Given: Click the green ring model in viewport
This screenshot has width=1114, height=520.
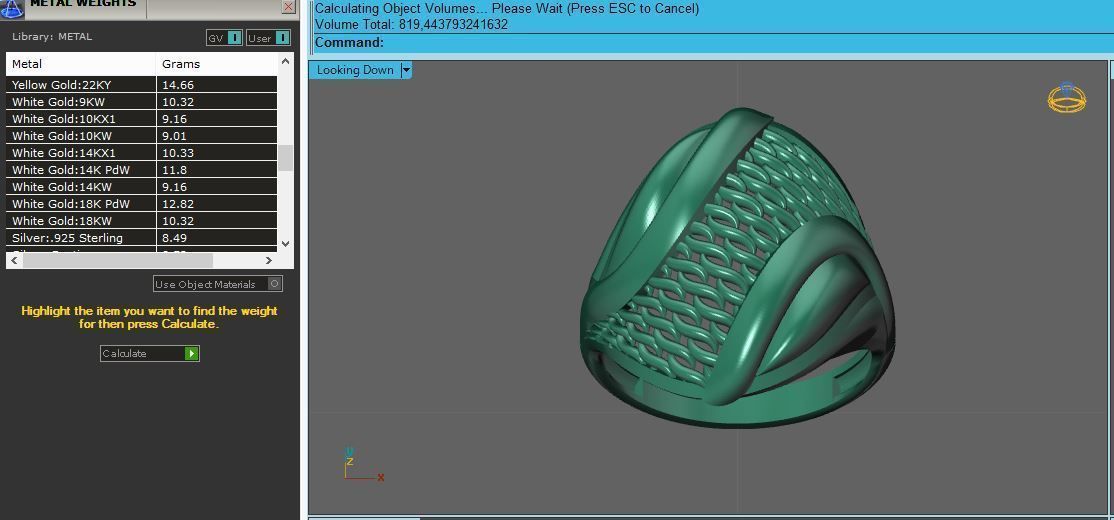Looking at the screenshot, I should [x=737, y=267].
